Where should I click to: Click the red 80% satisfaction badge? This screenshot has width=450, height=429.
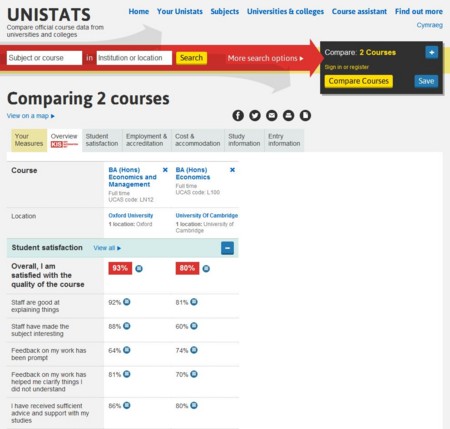point(187,268)
